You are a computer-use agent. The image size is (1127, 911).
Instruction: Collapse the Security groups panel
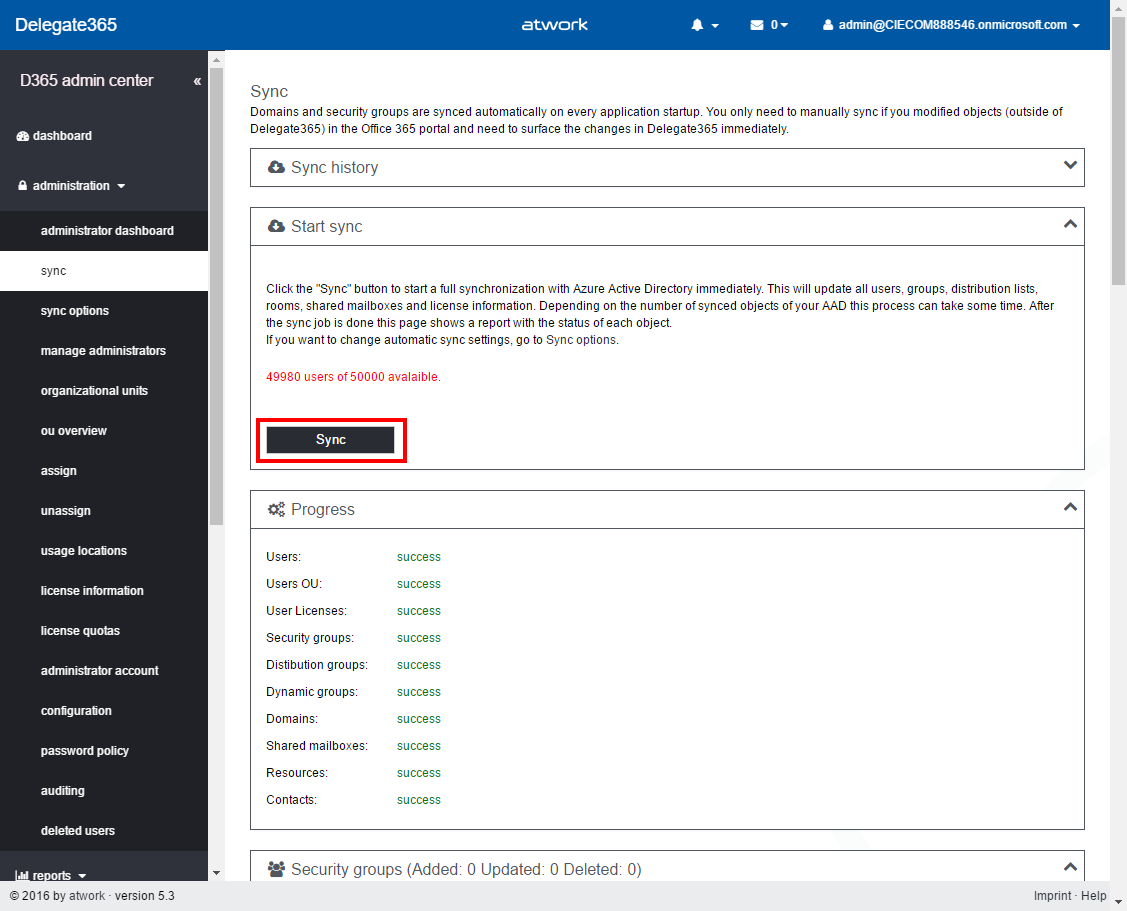[1070, 867]
